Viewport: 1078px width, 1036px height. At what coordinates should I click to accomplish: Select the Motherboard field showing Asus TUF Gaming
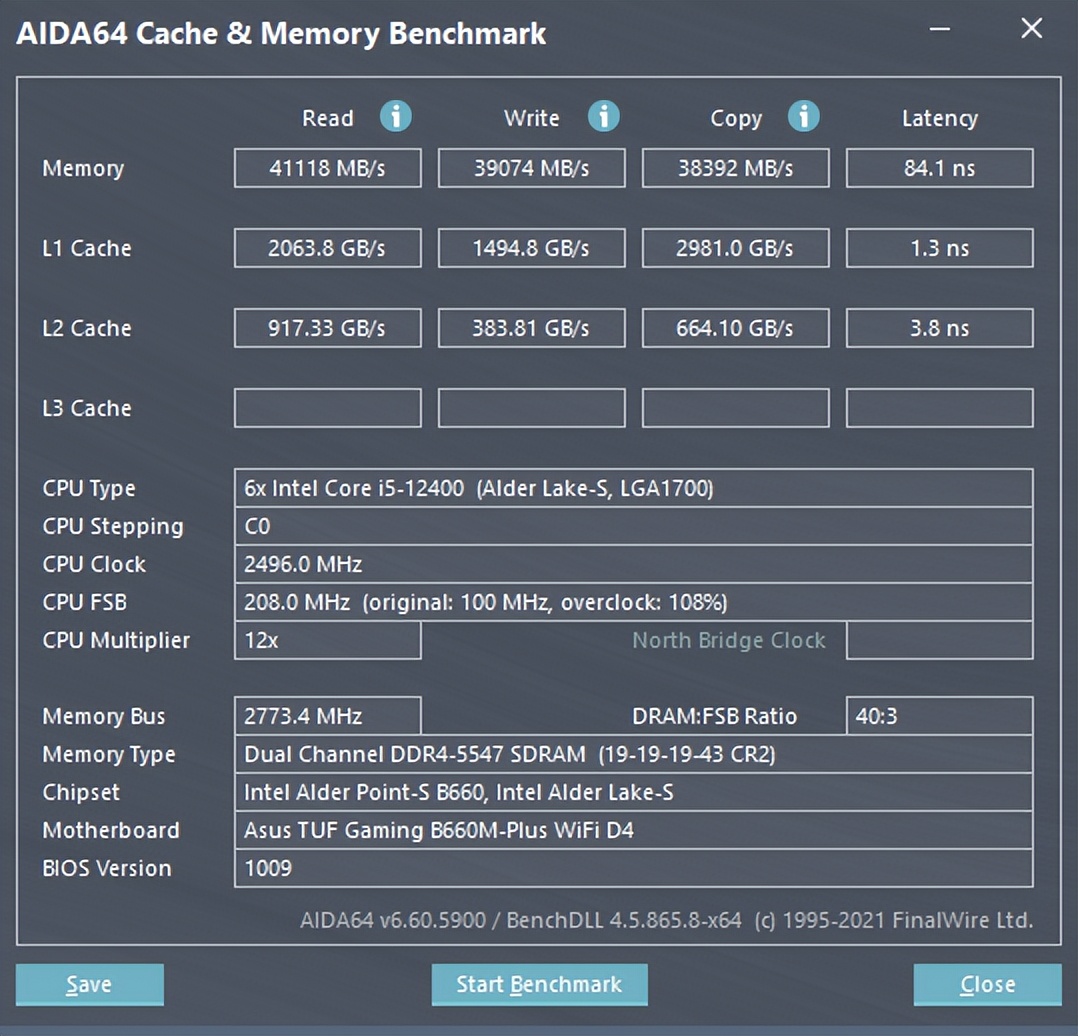click(634, 830)
